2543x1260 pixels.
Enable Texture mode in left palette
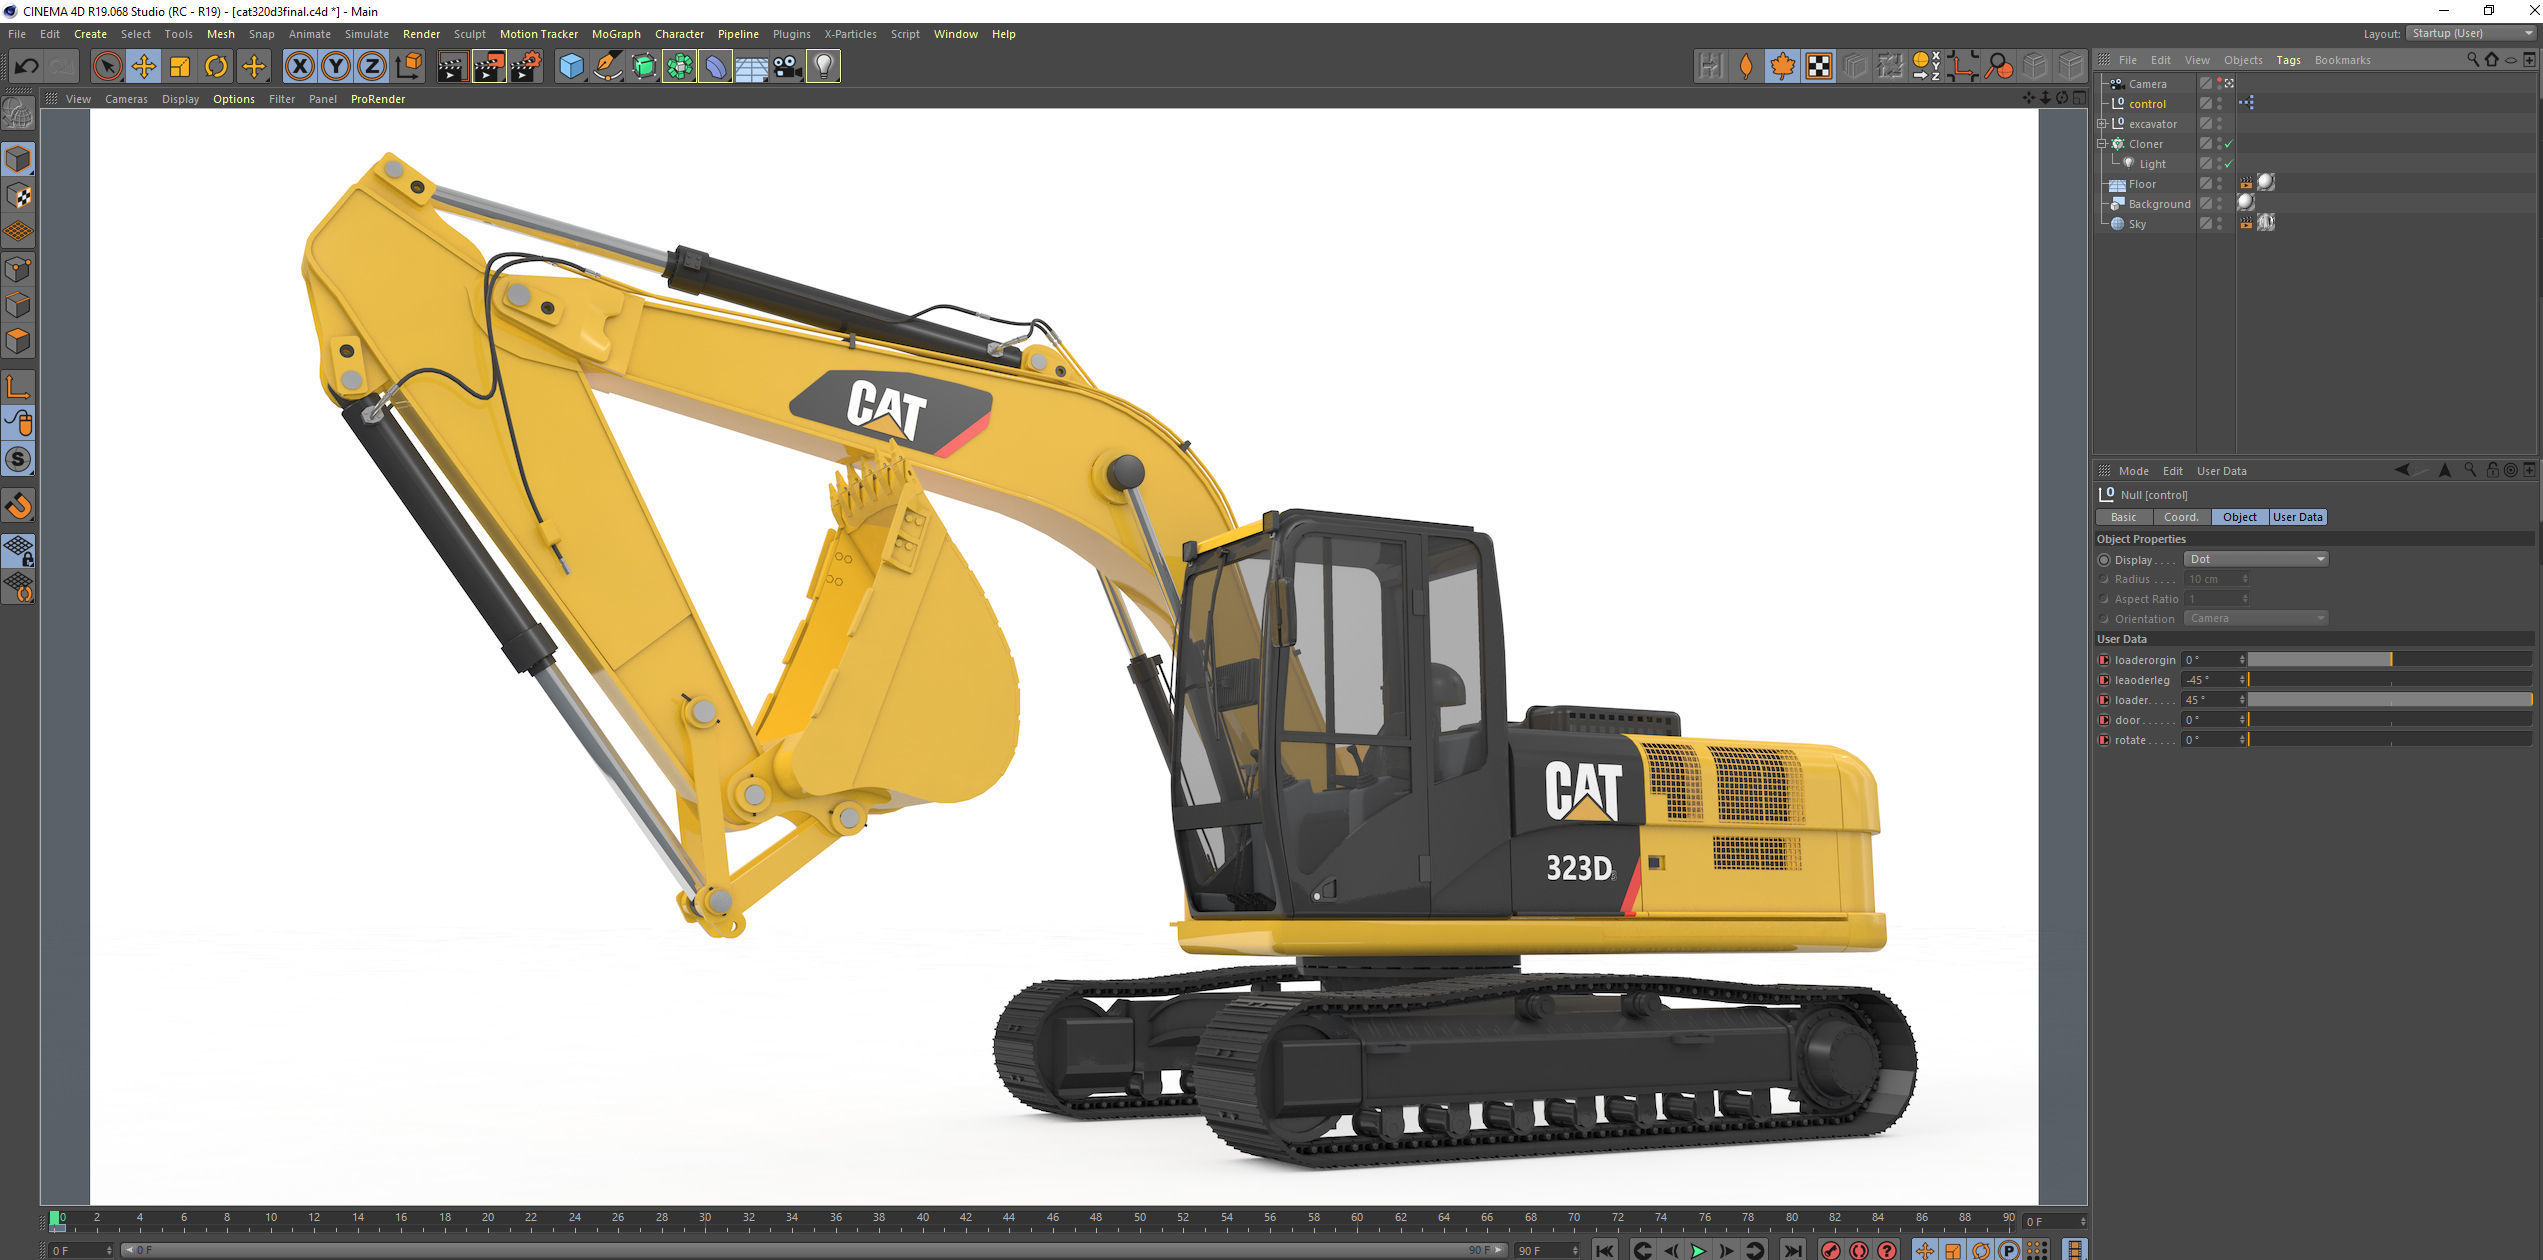point(18,196)
